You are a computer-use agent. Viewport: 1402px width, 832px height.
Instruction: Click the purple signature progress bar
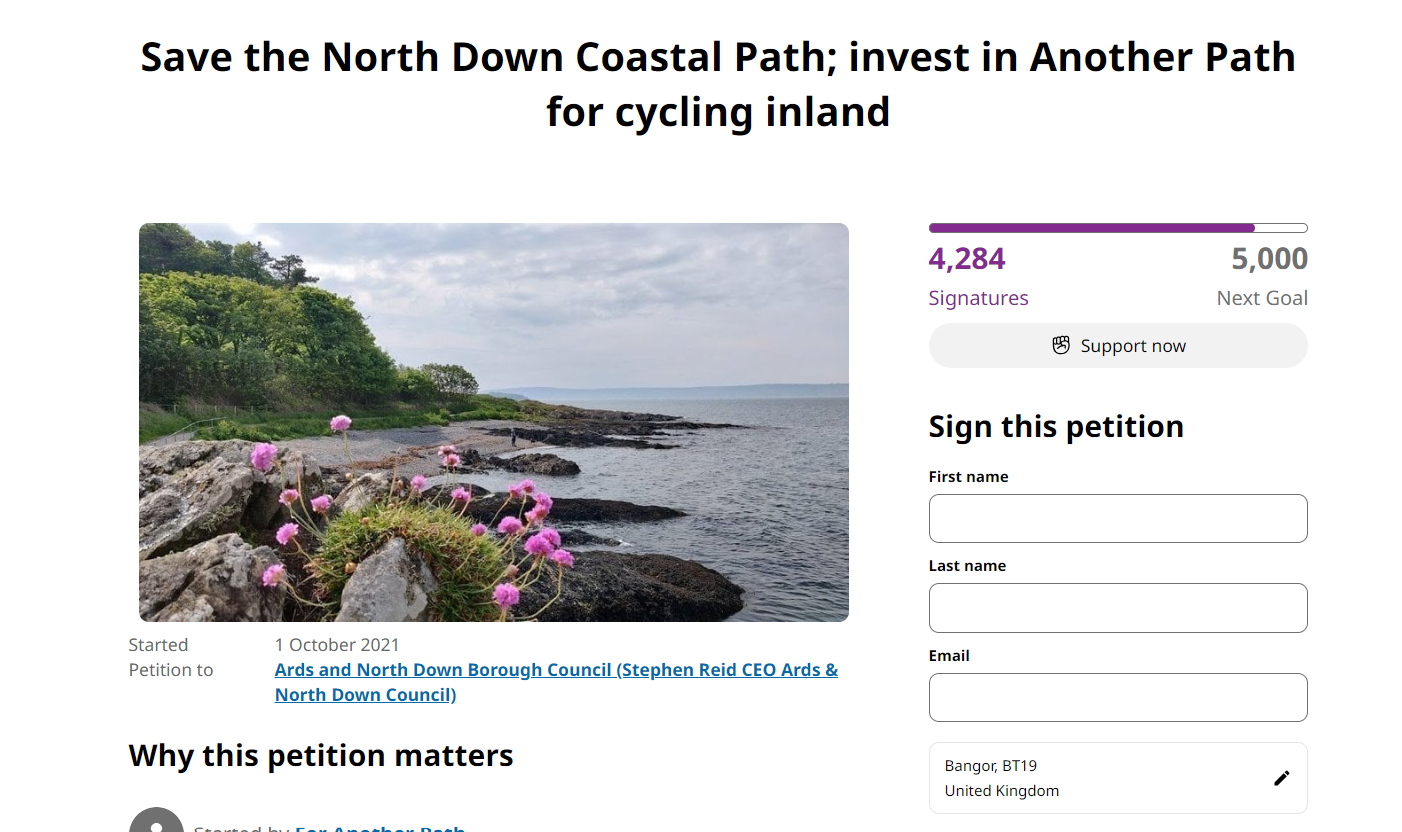[x=1118, y=228]
